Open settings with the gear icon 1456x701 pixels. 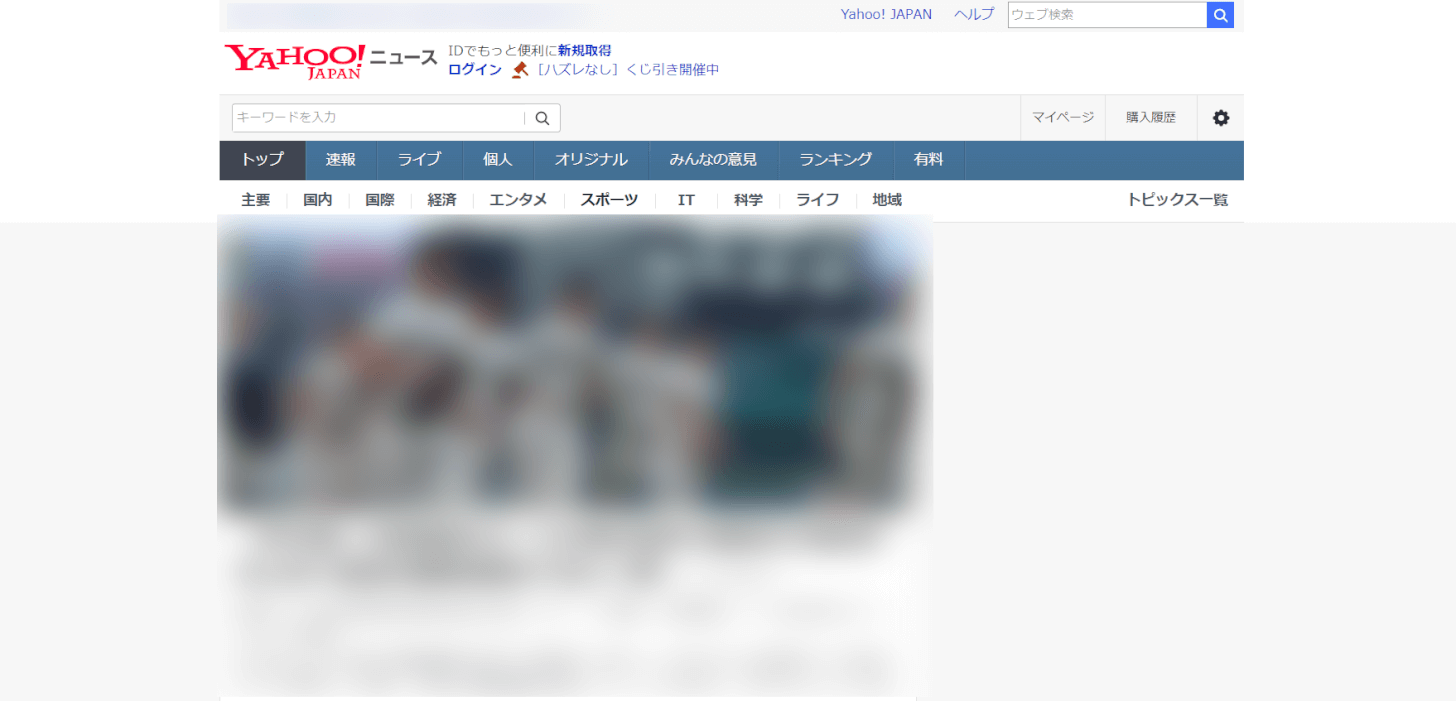click(x=1221, y=118)
